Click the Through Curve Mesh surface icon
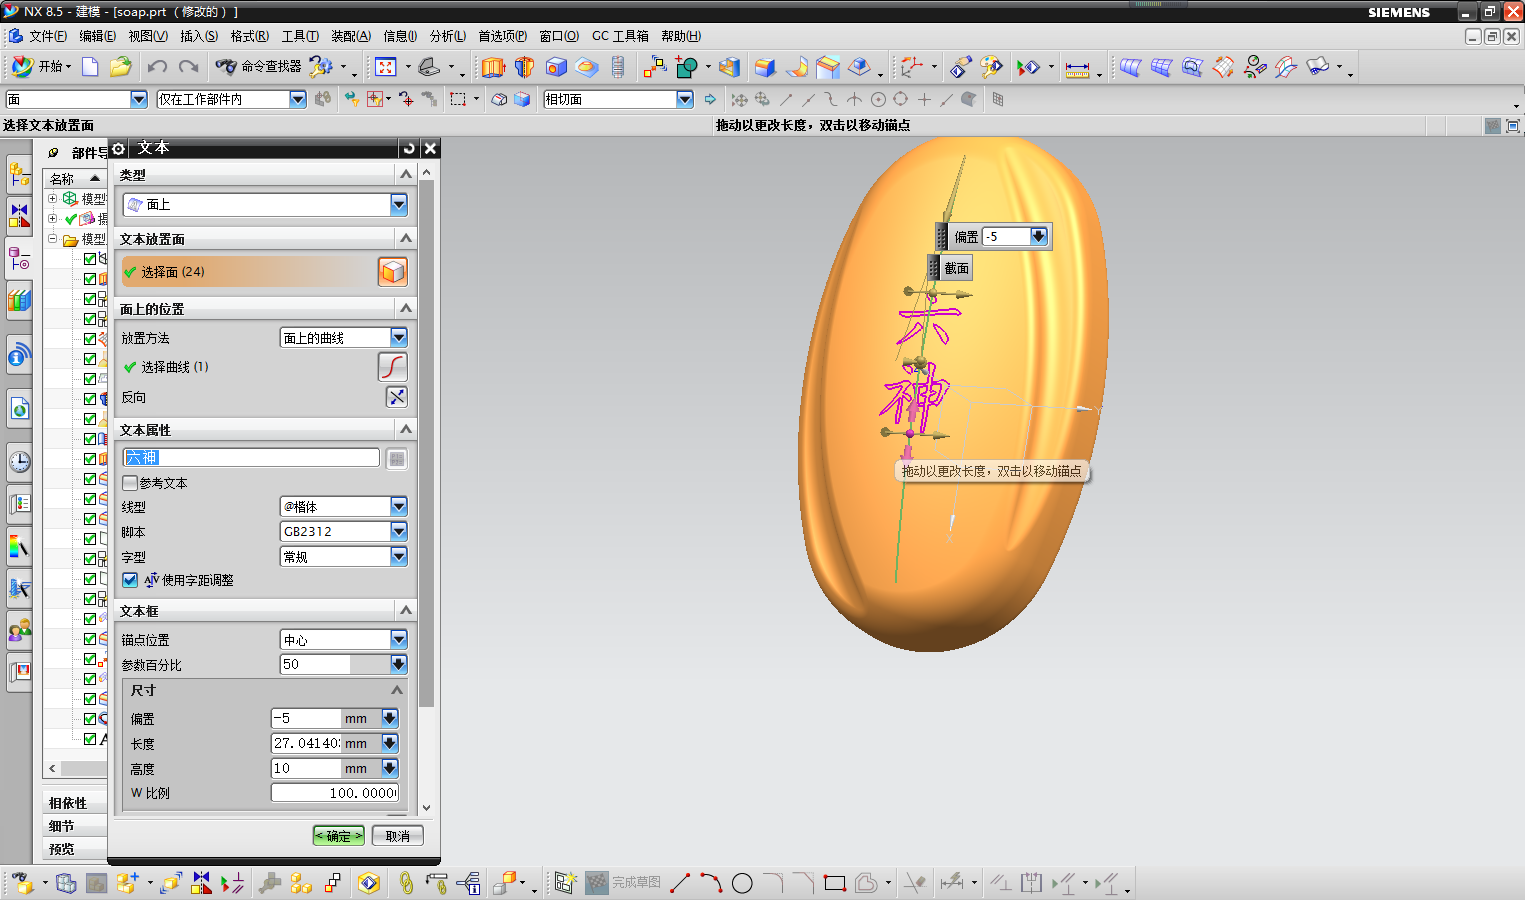 [x=1161, y=67]
